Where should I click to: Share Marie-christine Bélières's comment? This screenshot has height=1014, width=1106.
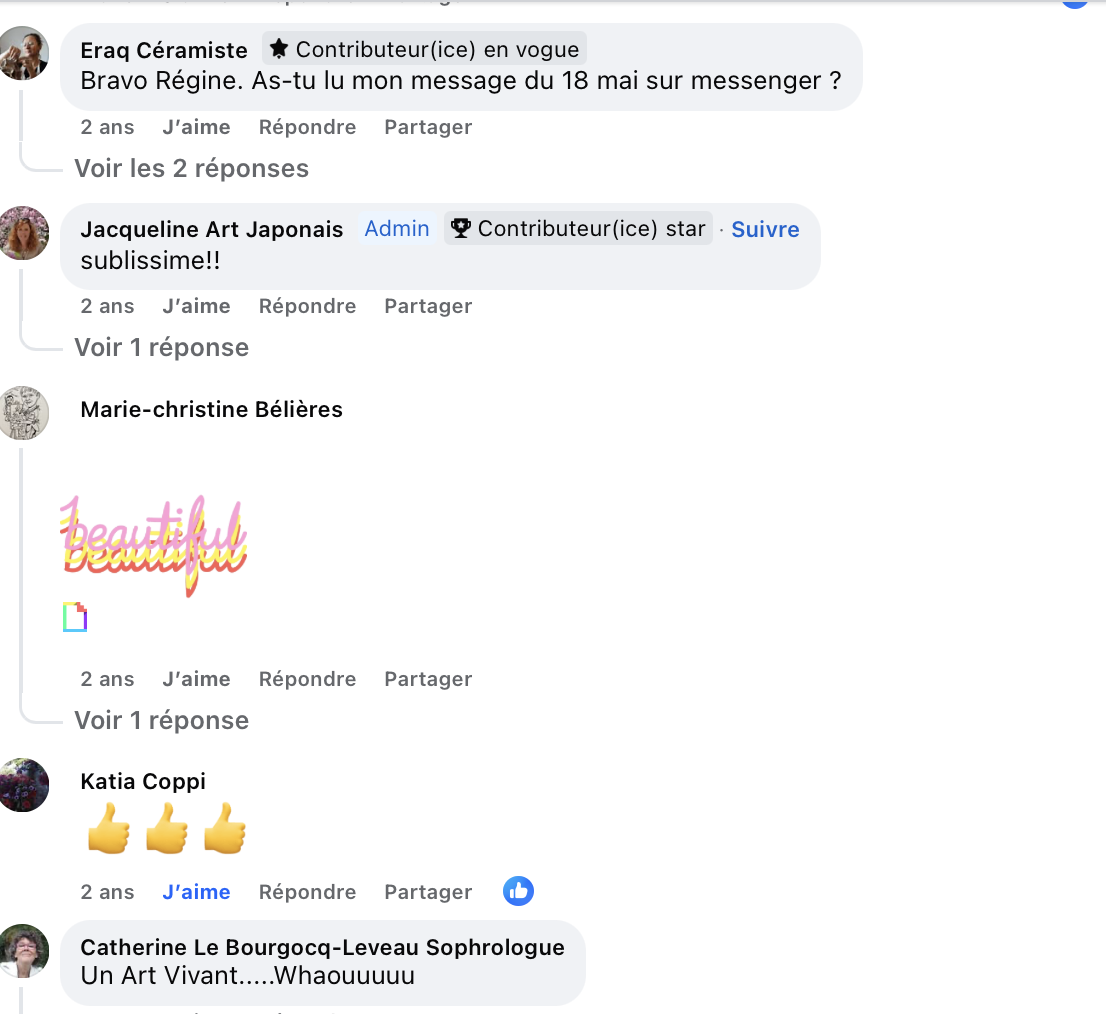(428, 679)
